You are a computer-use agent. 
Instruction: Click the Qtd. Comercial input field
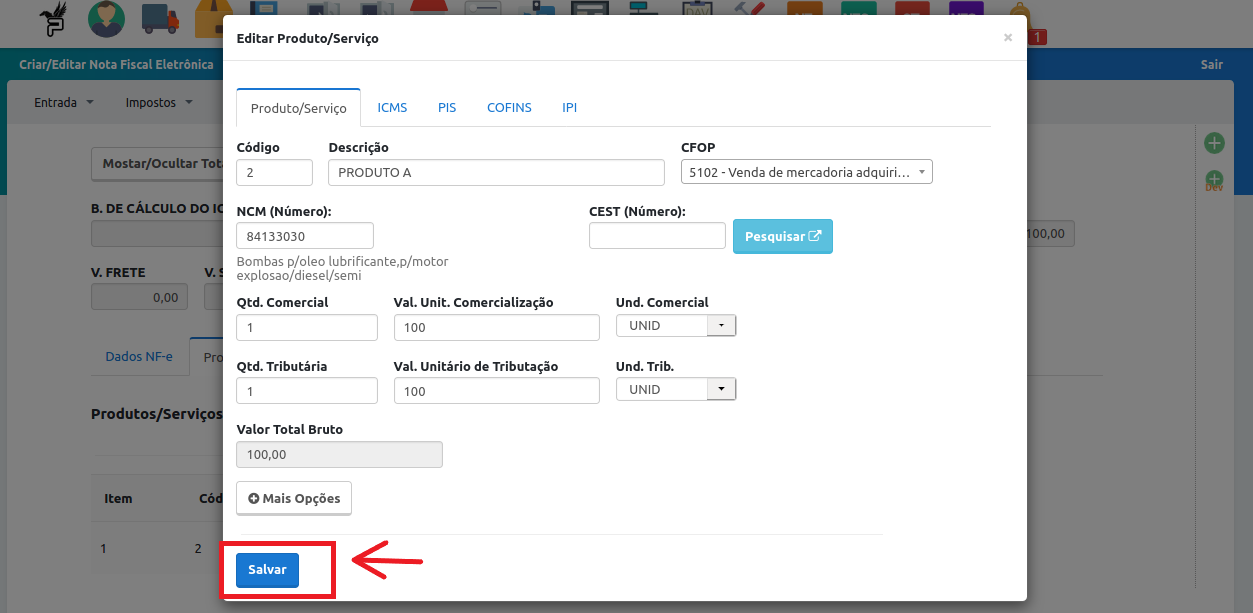pos(307,328)
